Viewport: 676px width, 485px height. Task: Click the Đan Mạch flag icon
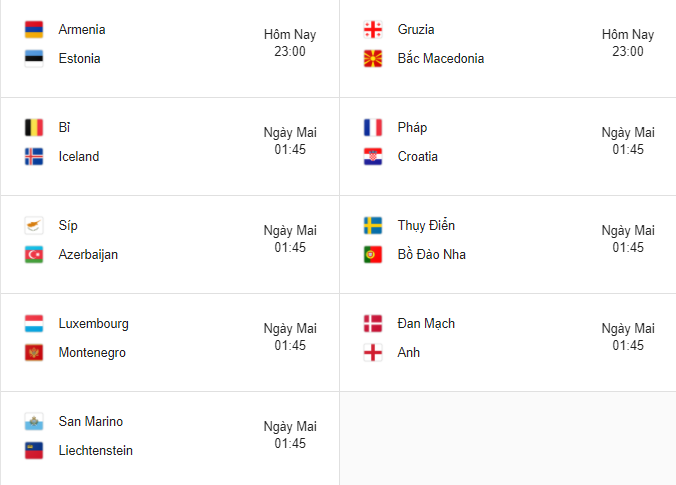[373, 324]
